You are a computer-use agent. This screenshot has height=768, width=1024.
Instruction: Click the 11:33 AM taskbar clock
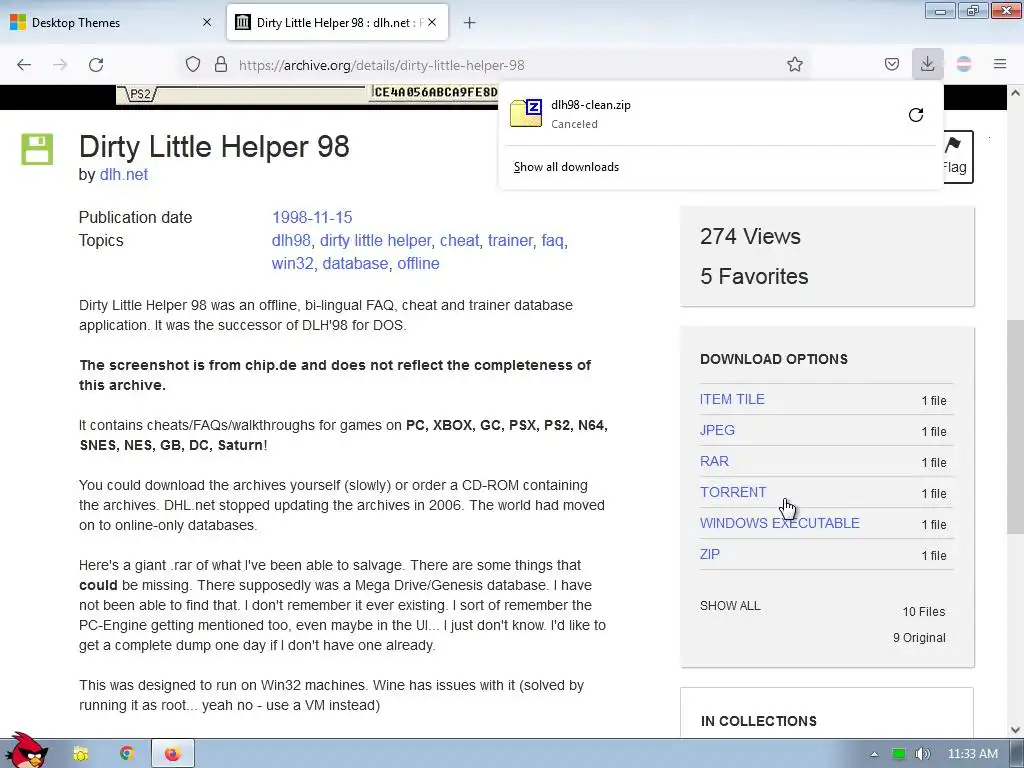click(972, 754)
